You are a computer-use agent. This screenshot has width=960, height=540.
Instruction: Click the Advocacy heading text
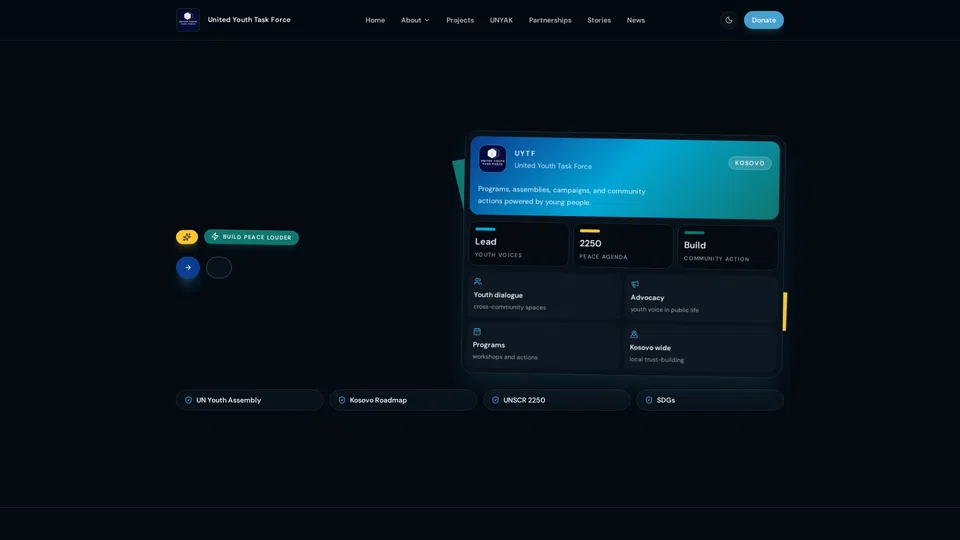point(647,298)
